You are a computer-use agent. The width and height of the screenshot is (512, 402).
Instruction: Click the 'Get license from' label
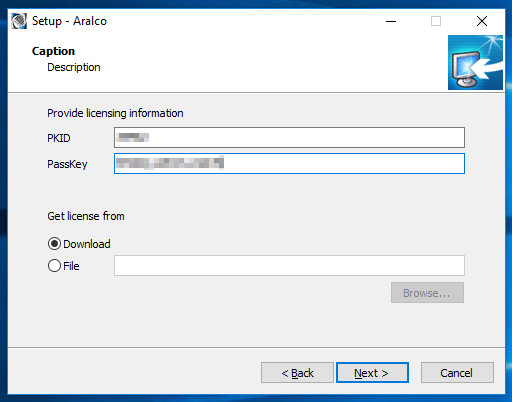pyautogui.click(x=86, y=216)
